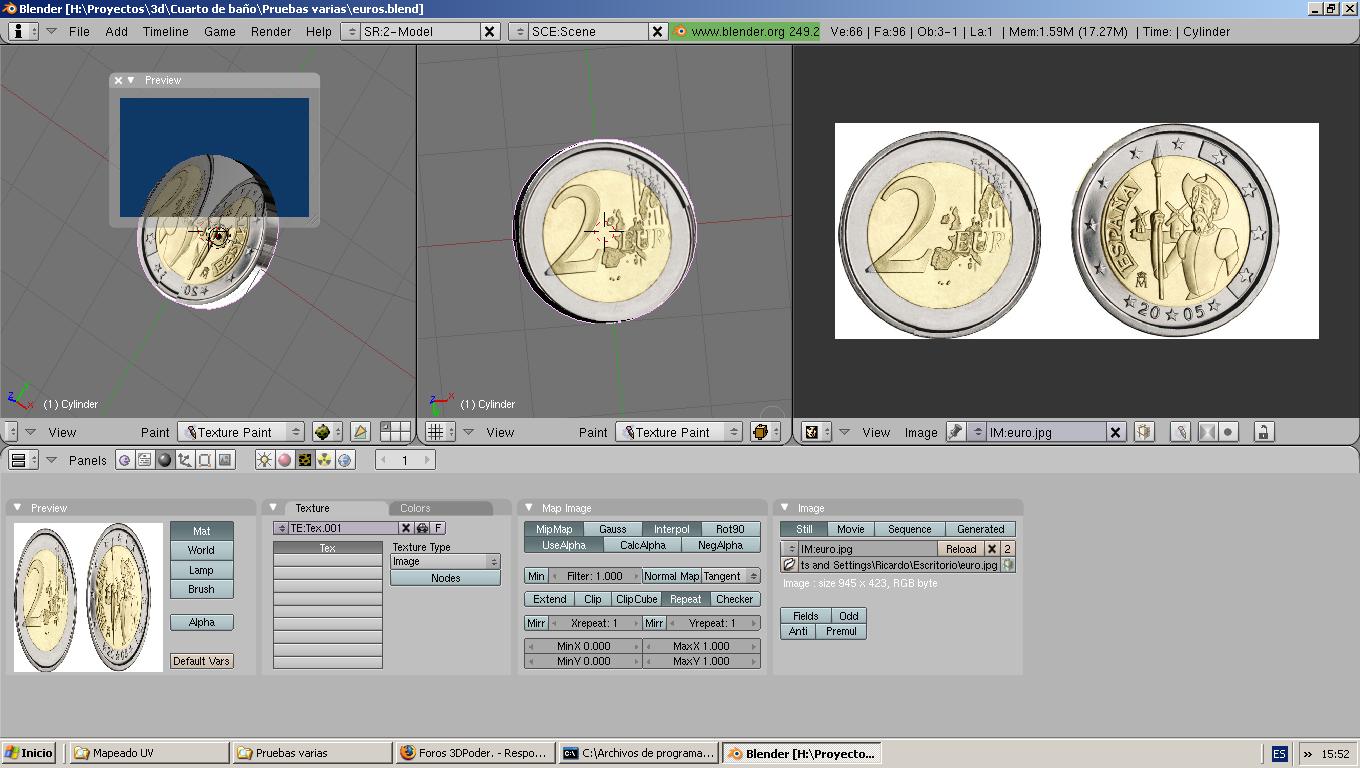Click the auto-name car icon next to TE:Tex.001
Image resolution: width=1360 pixels, height=768 pixels.
pyautogui.click(x=422, y=528)
